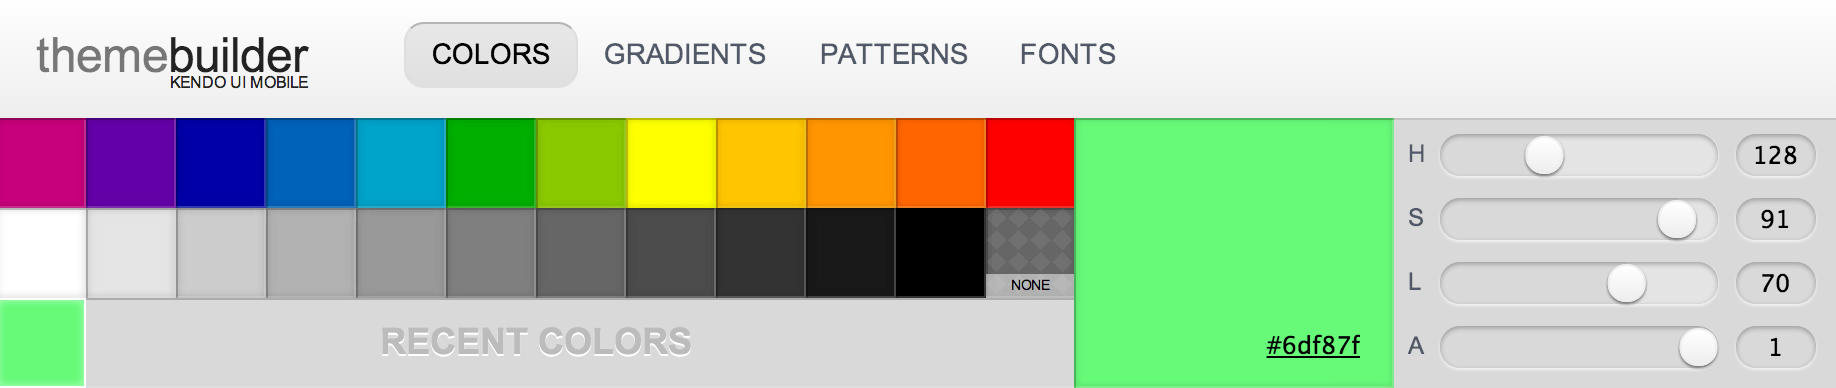Open the Gradients tab
This screenshot has height=388, width=1836.
(x=684, y=54)
